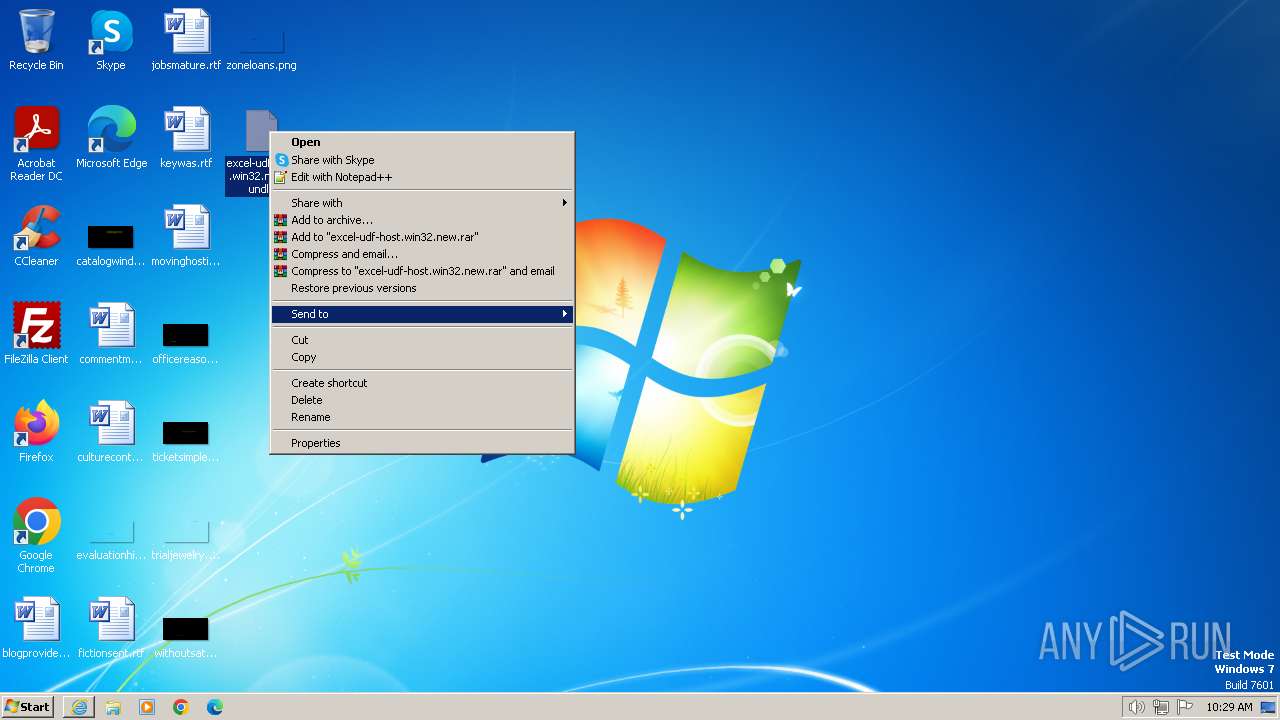Open Windows Explorer from the taskbar
This screenshot has width=1280, height=720.
(113, 707)
